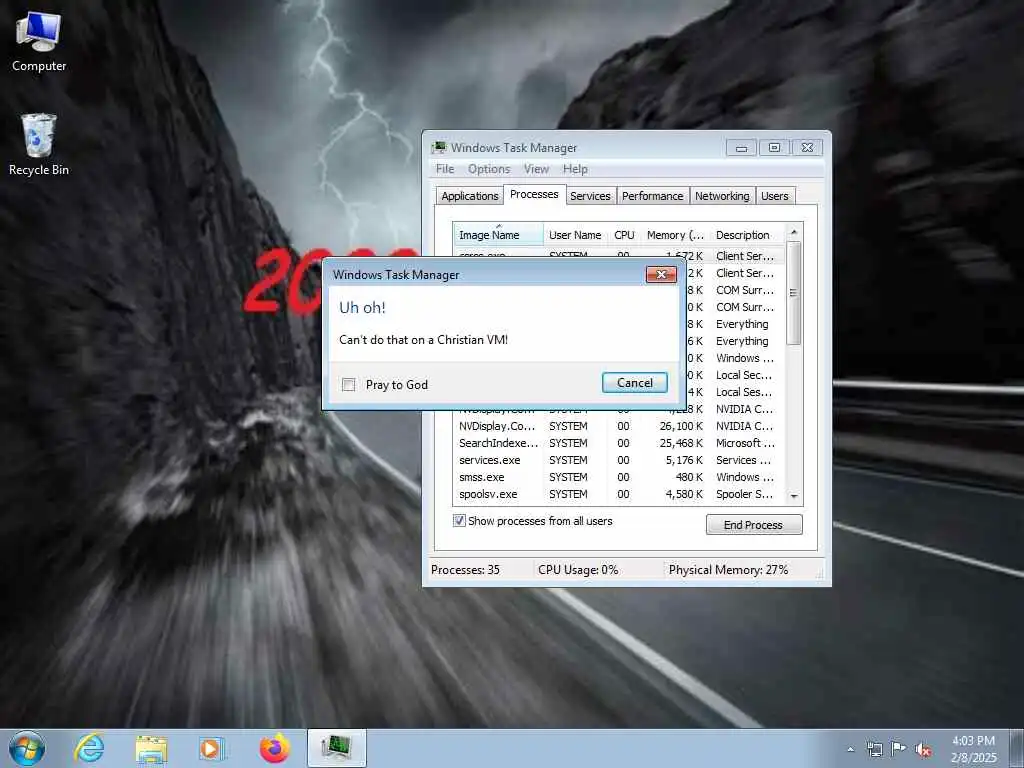Launch Firefox from the taskbar

pos(274,748)
